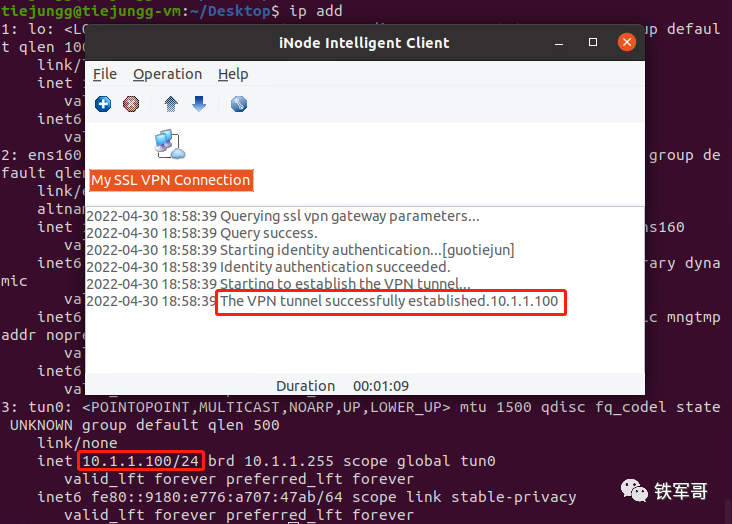Click the terminal prompt 'ip add' command
The height and width of the screenshot is (524, 732).
(x=316, y=10)
